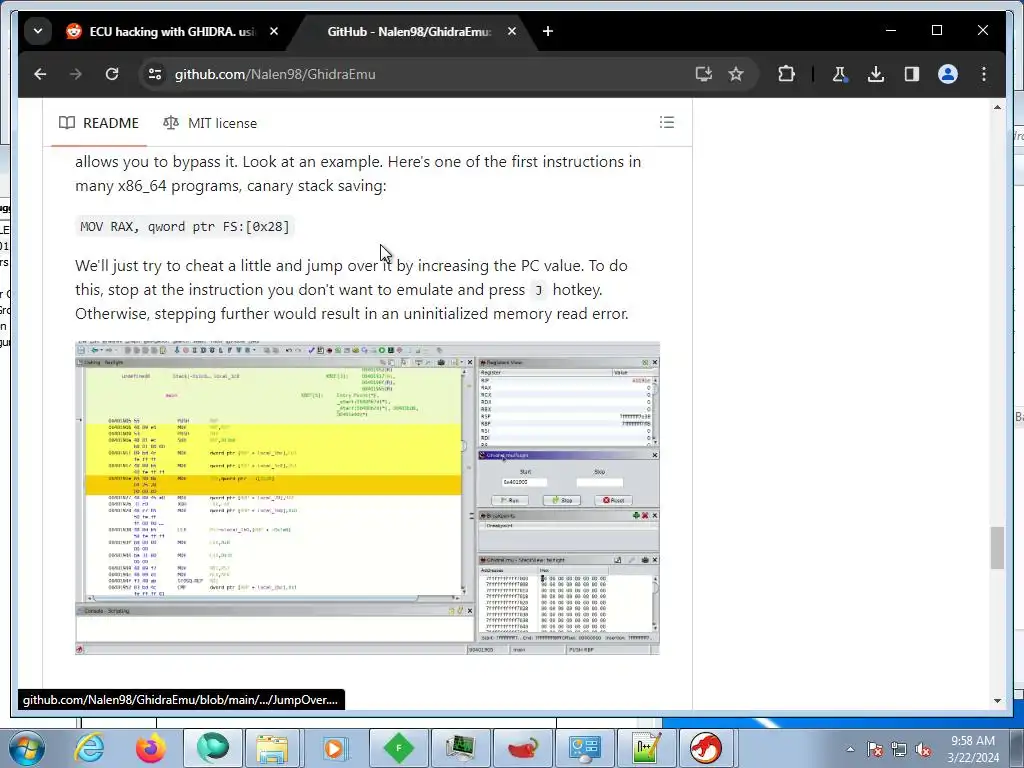This screenshot has width=1024, height=768.
Task: Open the network tray icon
Action: 899,749
